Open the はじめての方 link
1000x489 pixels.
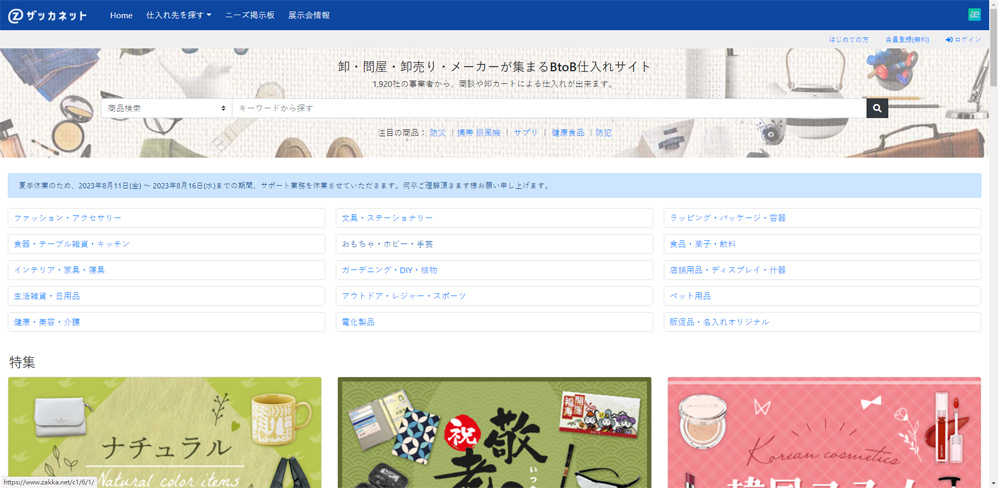(x=848, y=40)
